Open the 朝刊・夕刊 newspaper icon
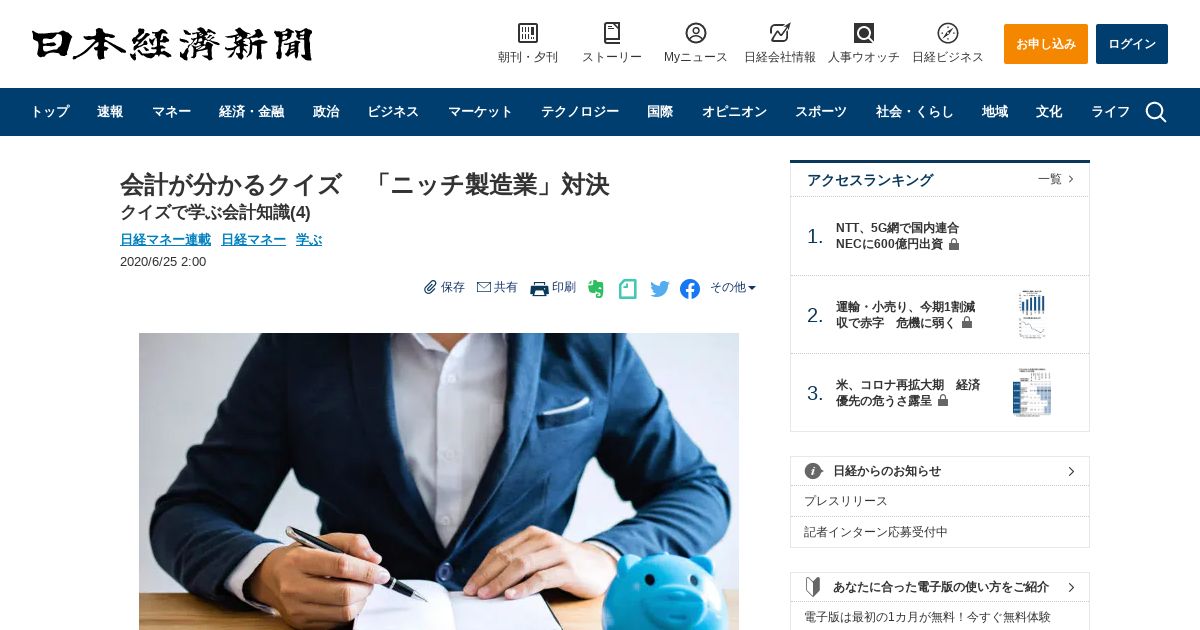This screenshot has width=1200, height=630. click(528, 33)
